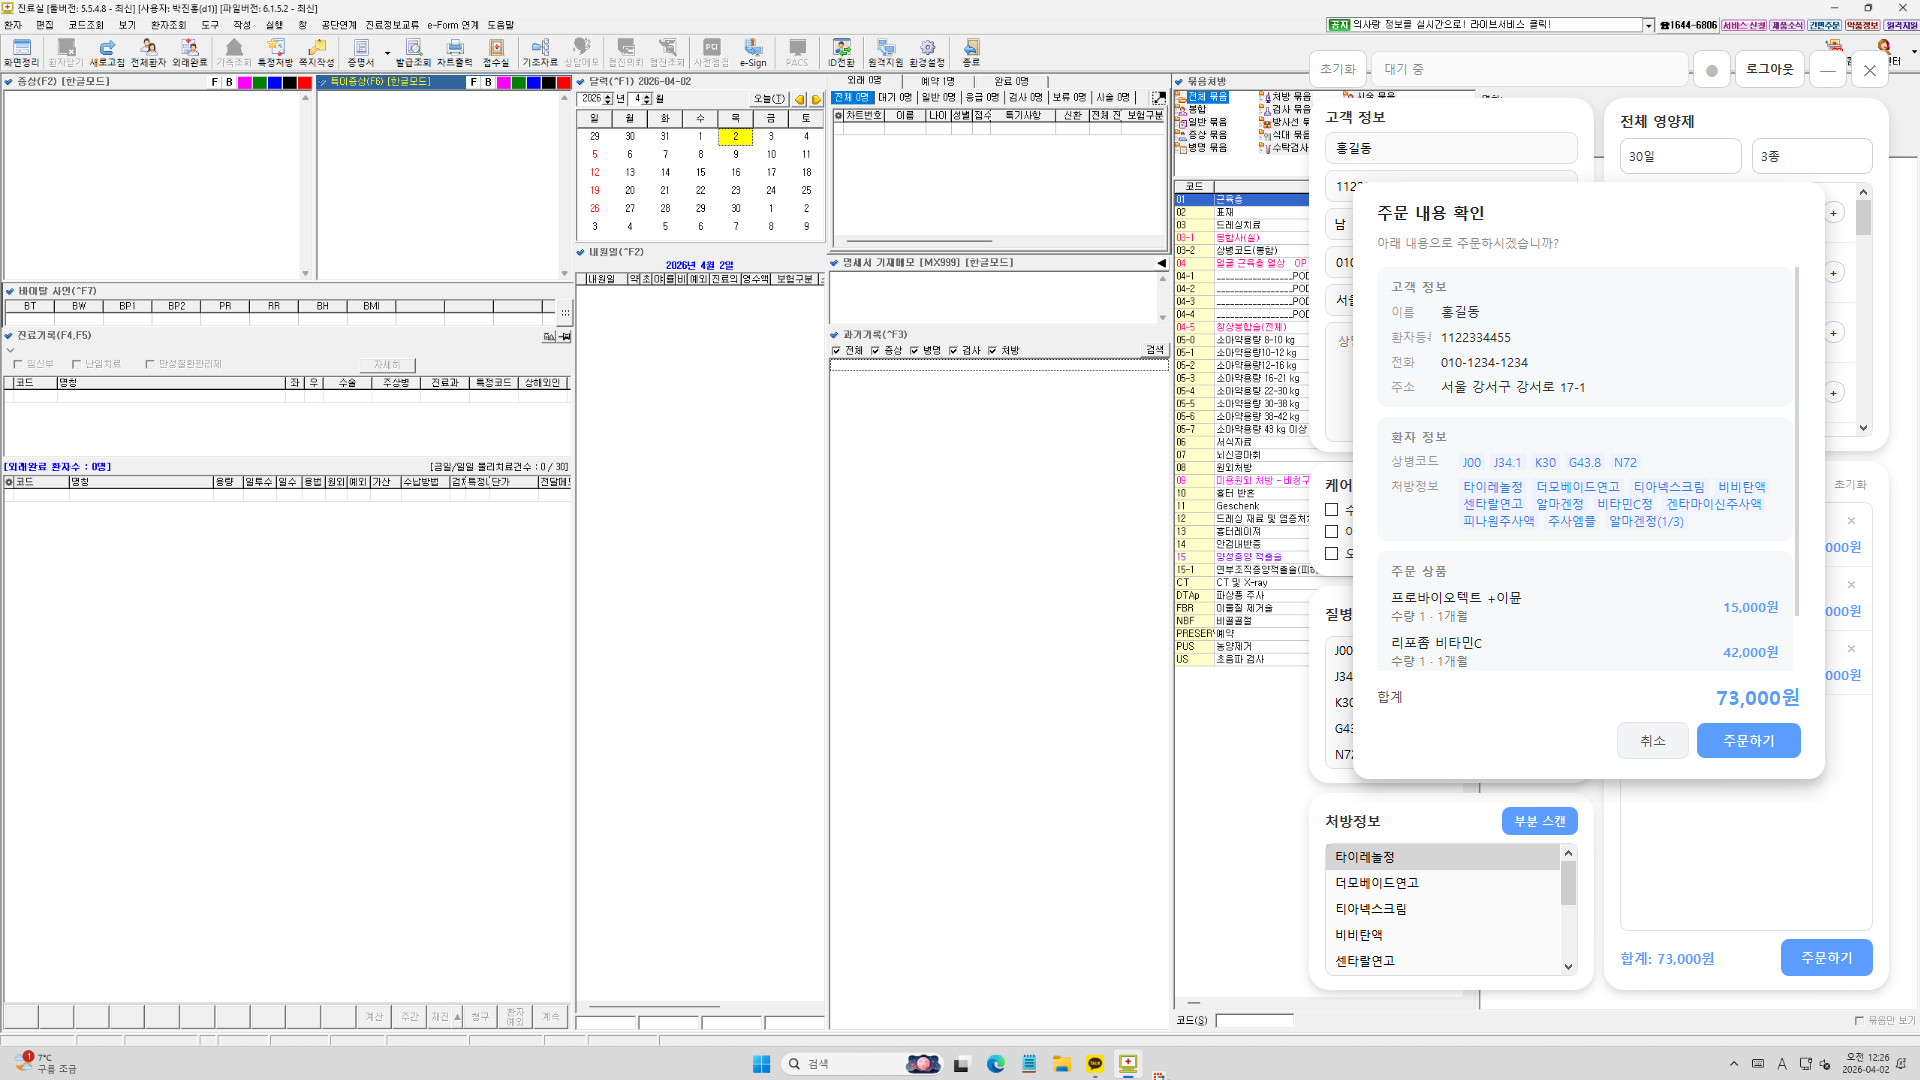Confirm order with dialog 주문하기 button
Image resolution: width=1920 pixels, height=1080 pixels.
1748,741
